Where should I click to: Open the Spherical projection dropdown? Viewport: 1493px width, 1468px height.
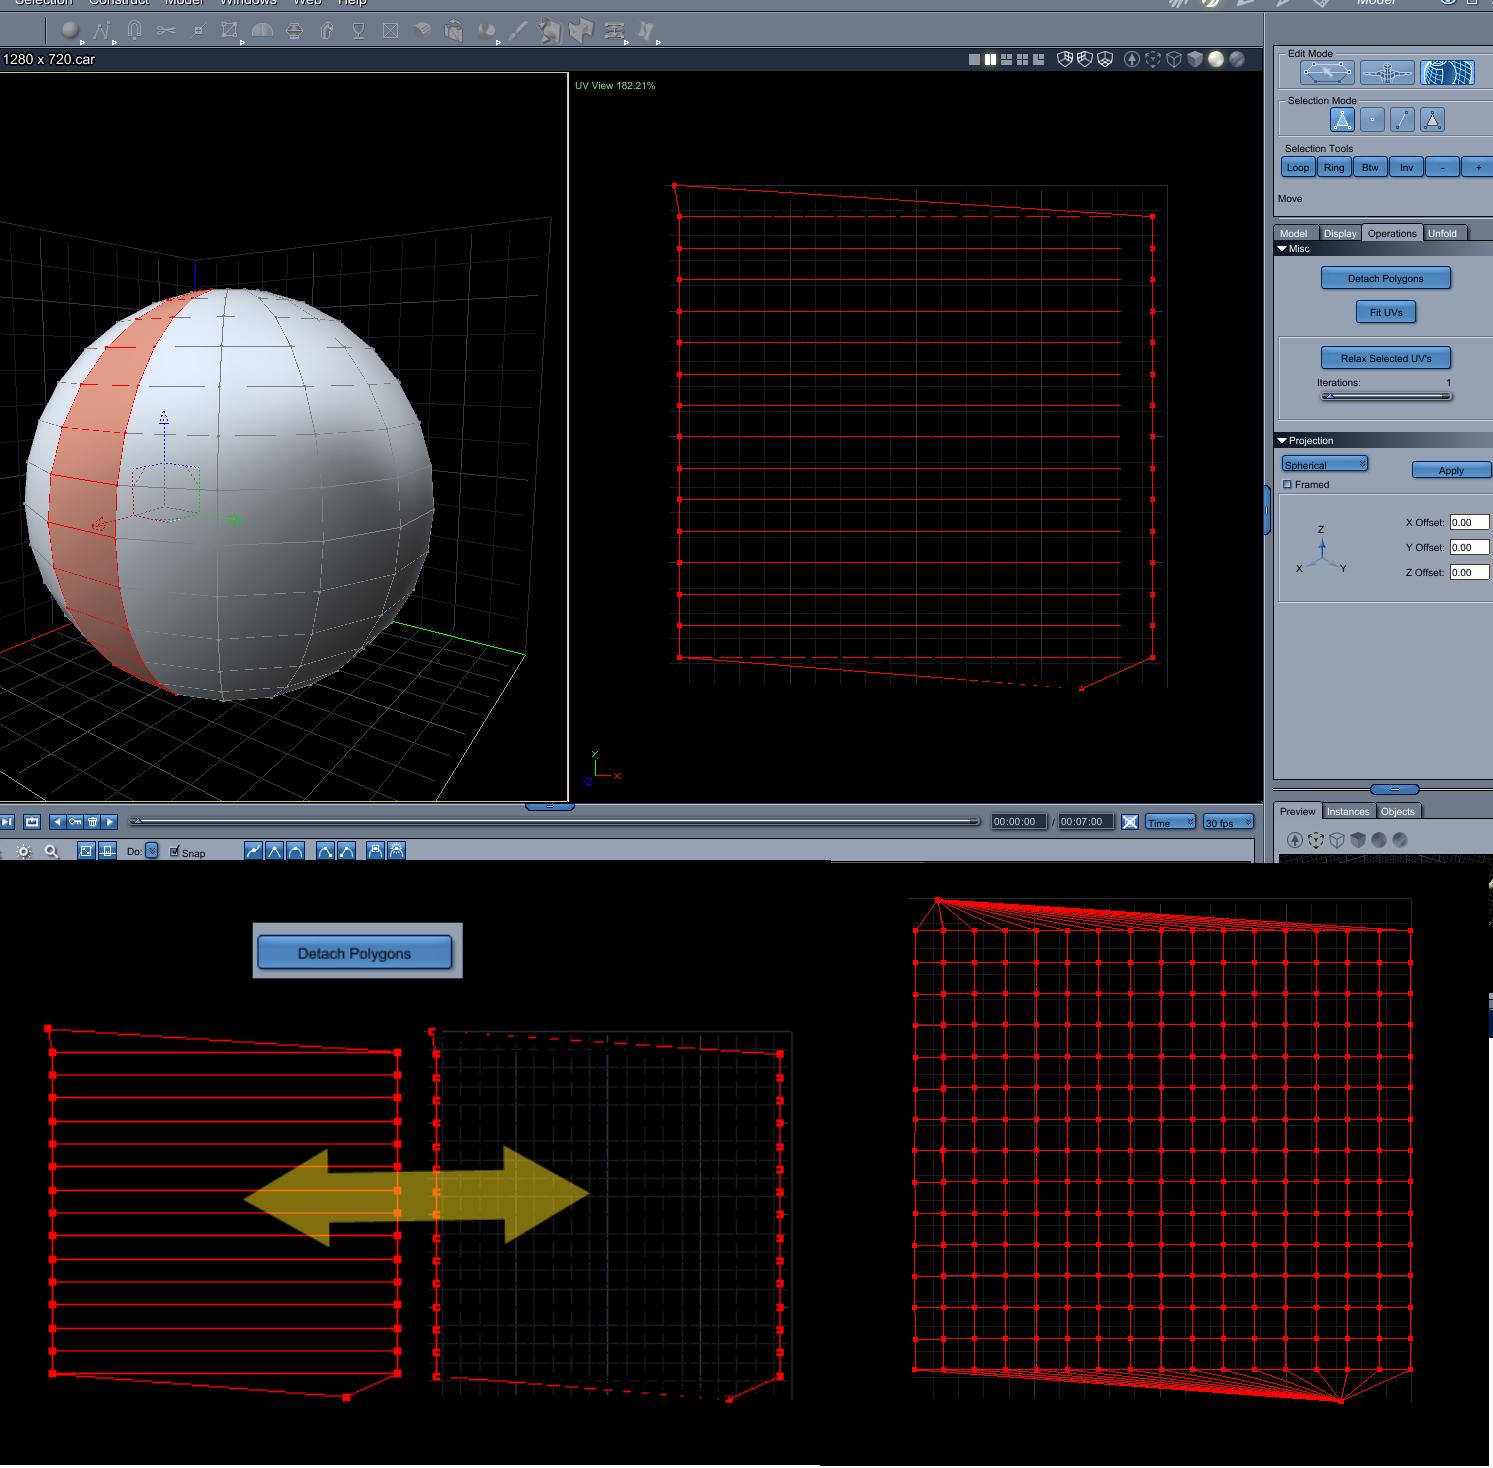[x=1325, y=464]
